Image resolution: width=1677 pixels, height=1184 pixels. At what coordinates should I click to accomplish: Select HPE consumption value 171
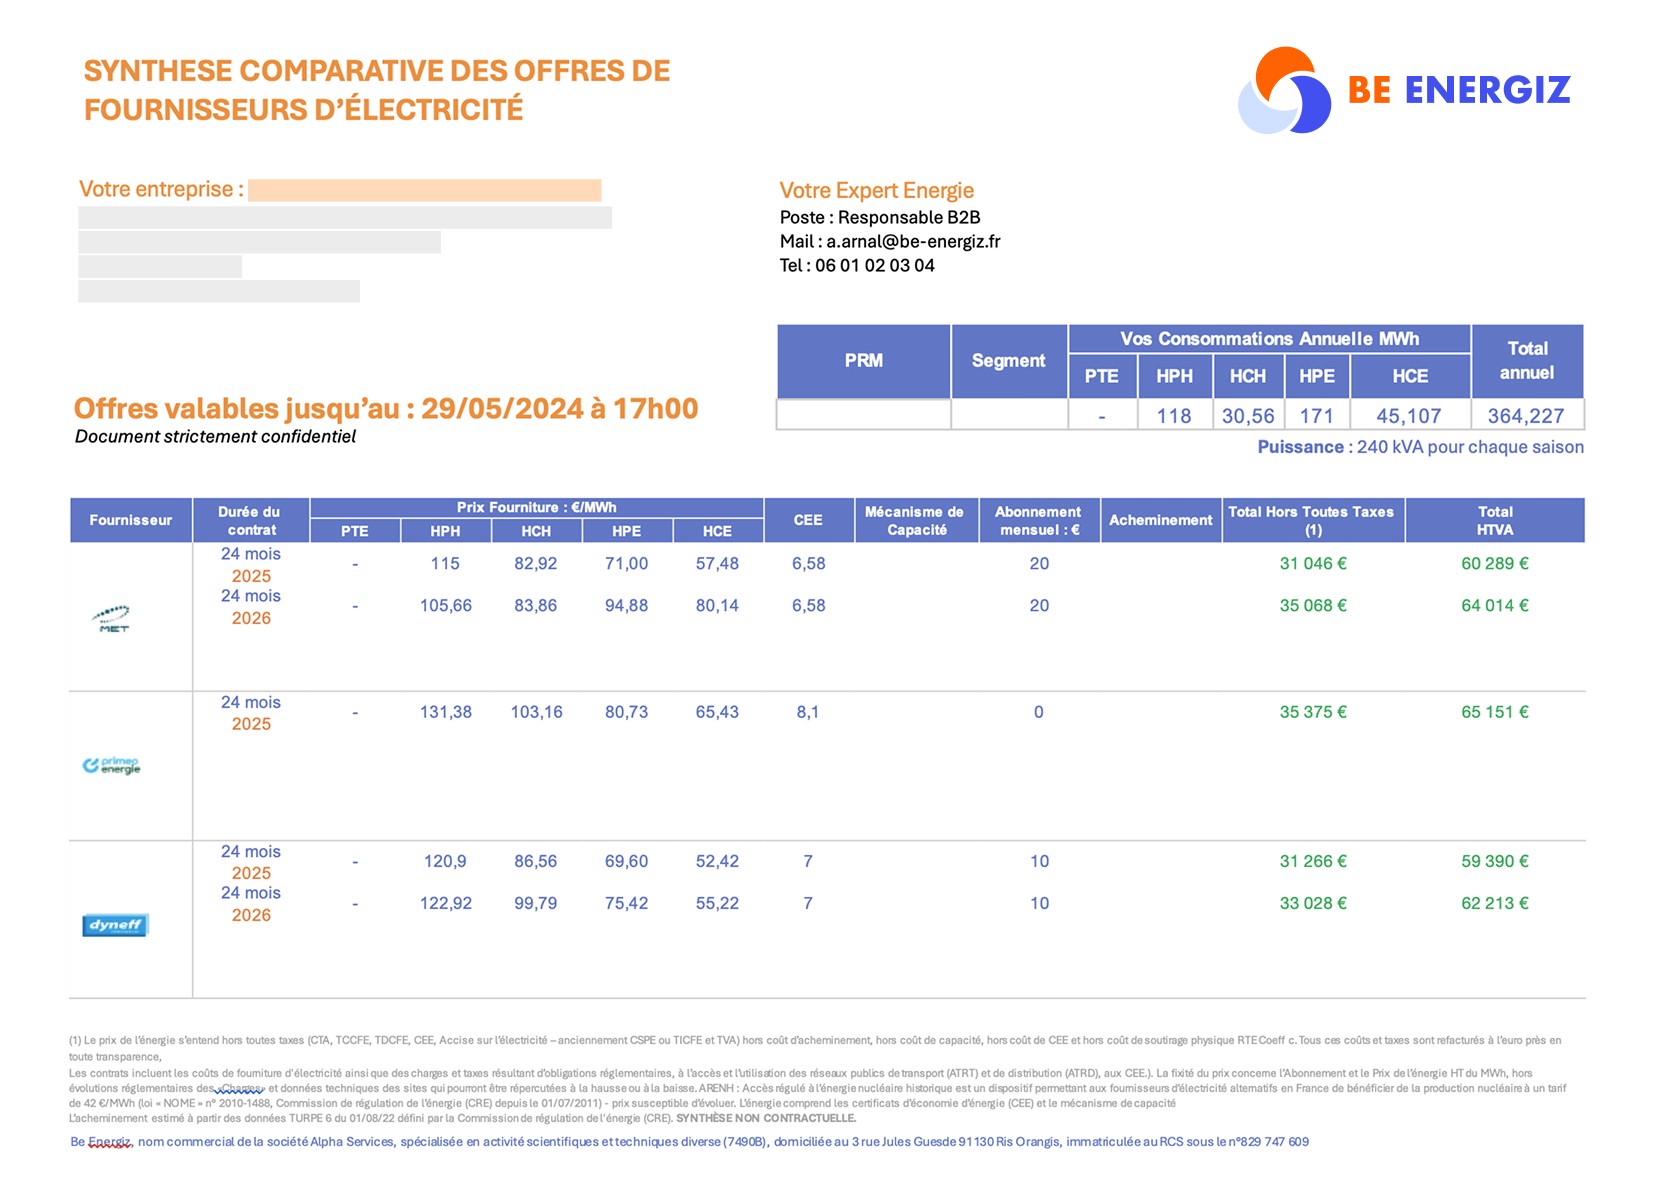(x=1316, y=416)
